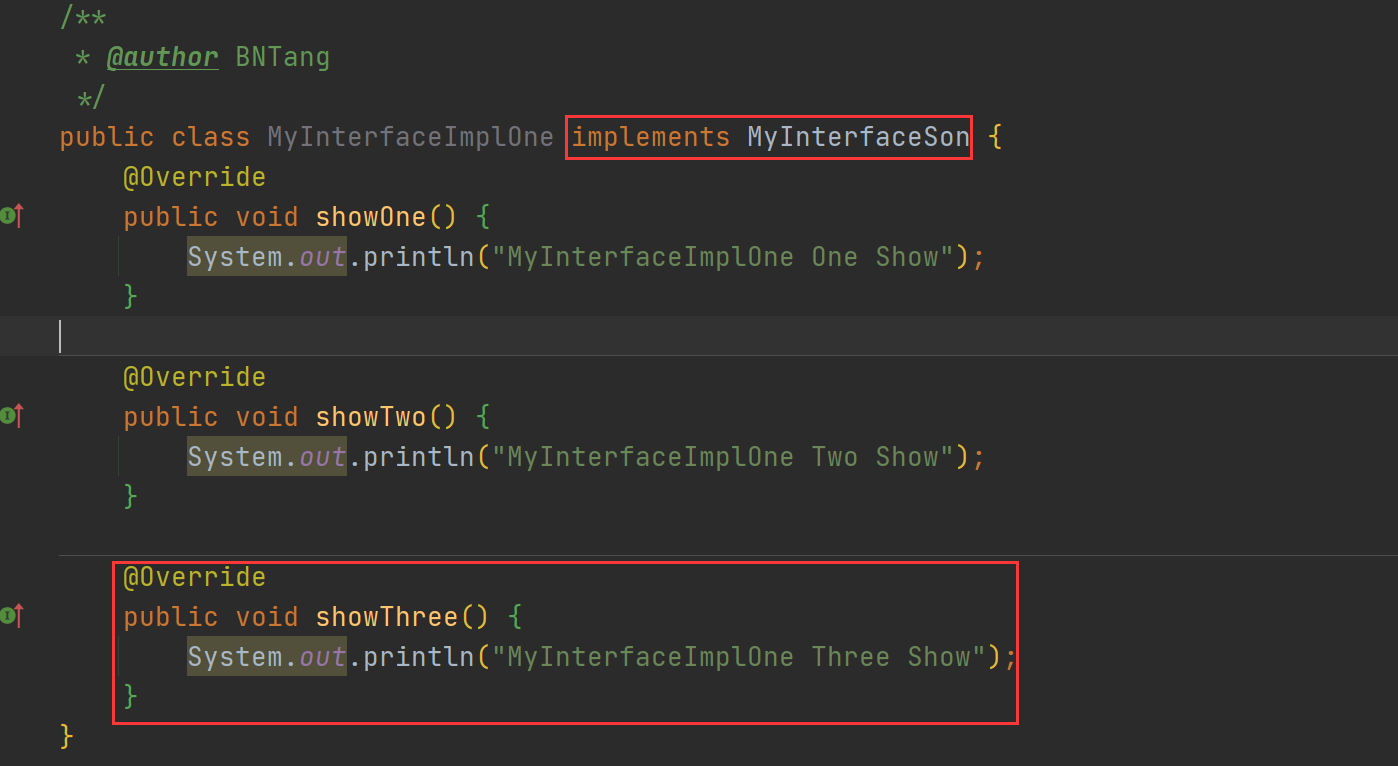The image size is (1398, 766).
Task: Click the @Override annotation above showTwo
Action: click(x=195, y=377)
